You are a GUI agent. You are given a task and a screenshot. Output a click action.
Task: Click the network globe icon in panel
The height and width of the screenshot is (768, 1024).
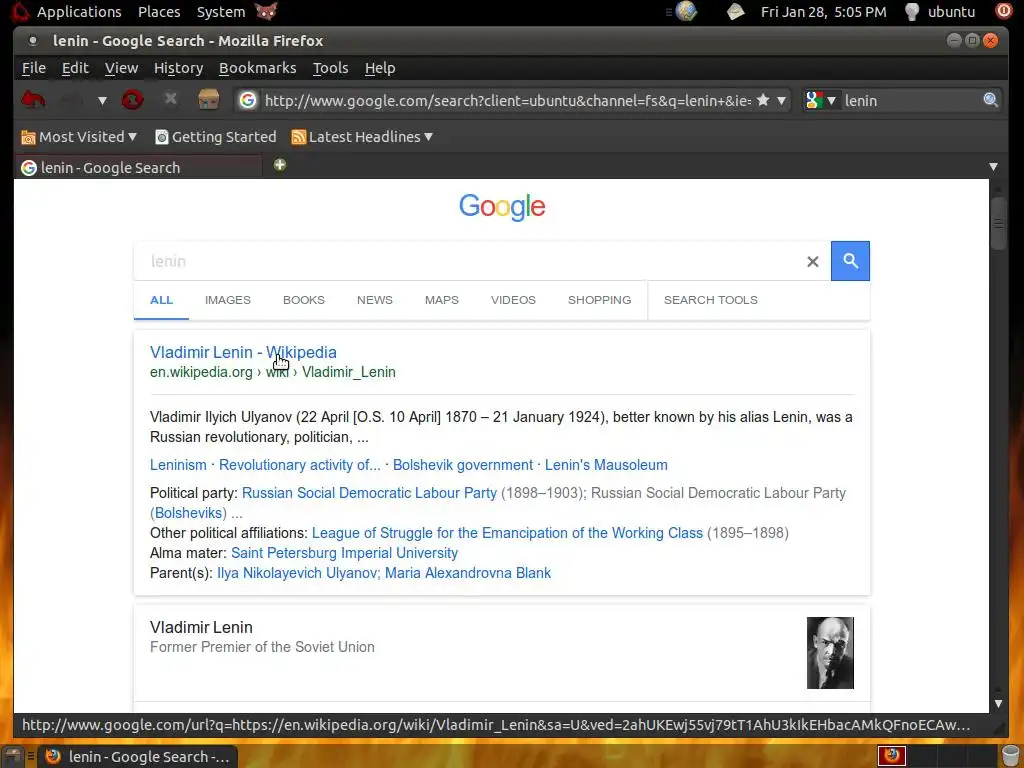tap(686, 11)
